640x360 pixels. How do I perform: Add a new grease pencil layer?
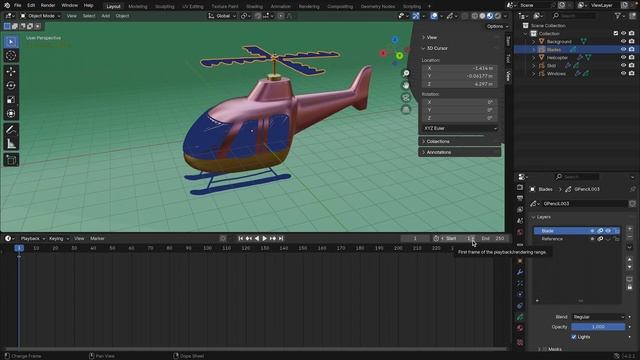click(x=629, y=229)
